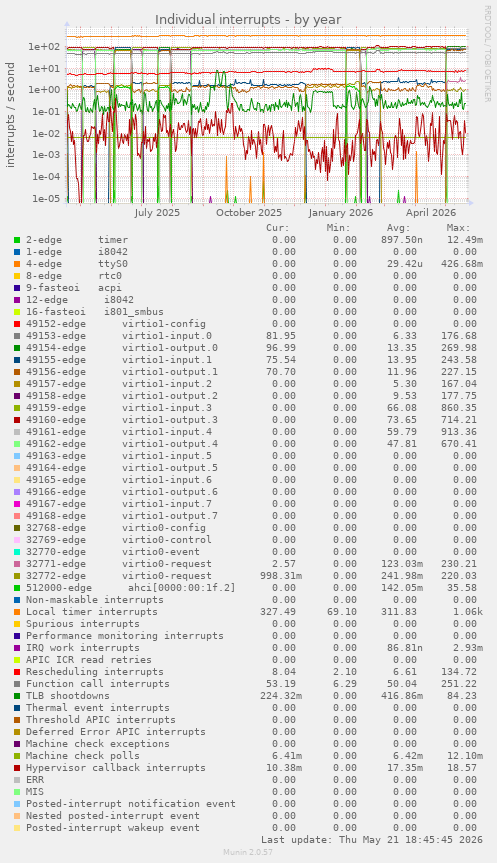The height and width of the screenshot is (863, 497).
Task: Click the red 49152-edge virtio1-config swatch
Action: (x=17, y=324)
